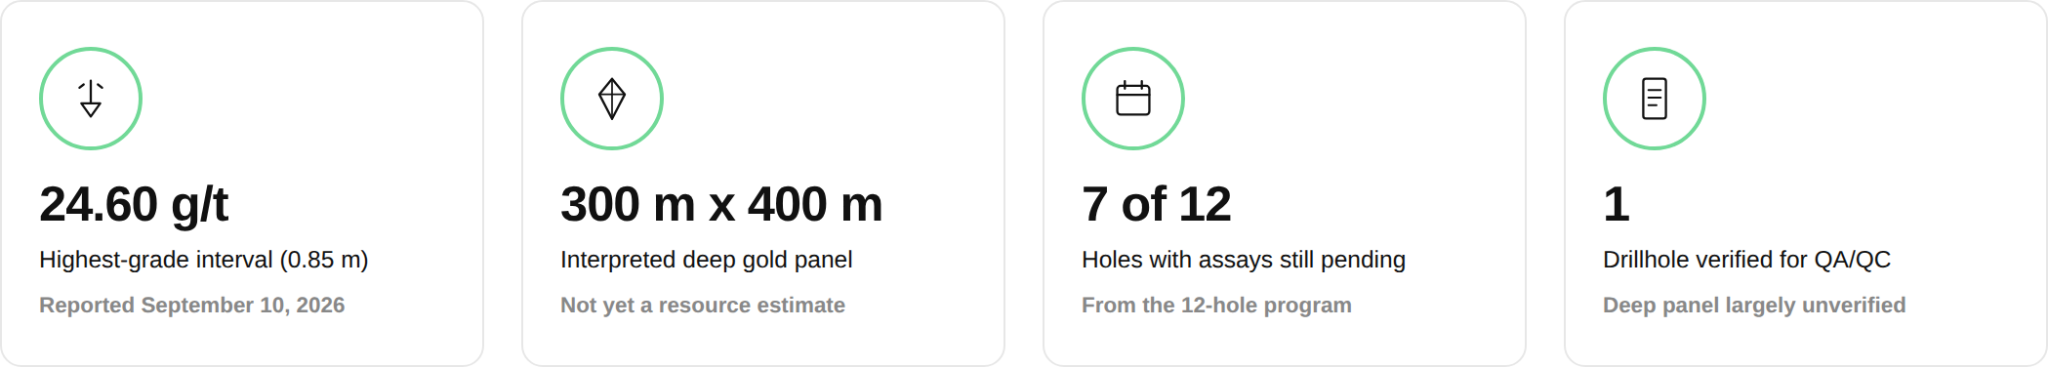Select the 300 m x 400 m figure

[721, 205]
